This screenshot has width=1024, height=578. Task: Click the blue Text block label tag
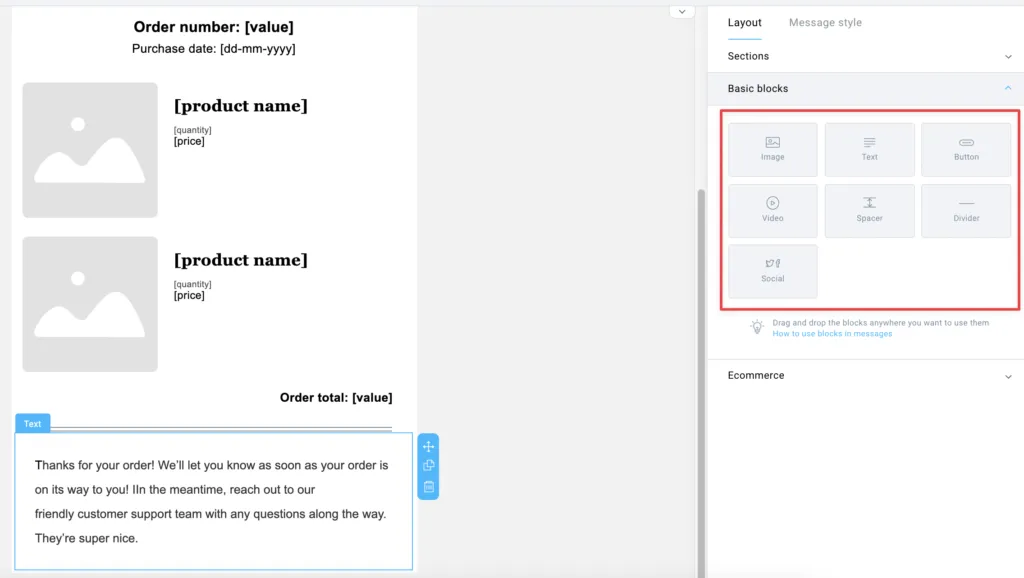coord(33,423)
